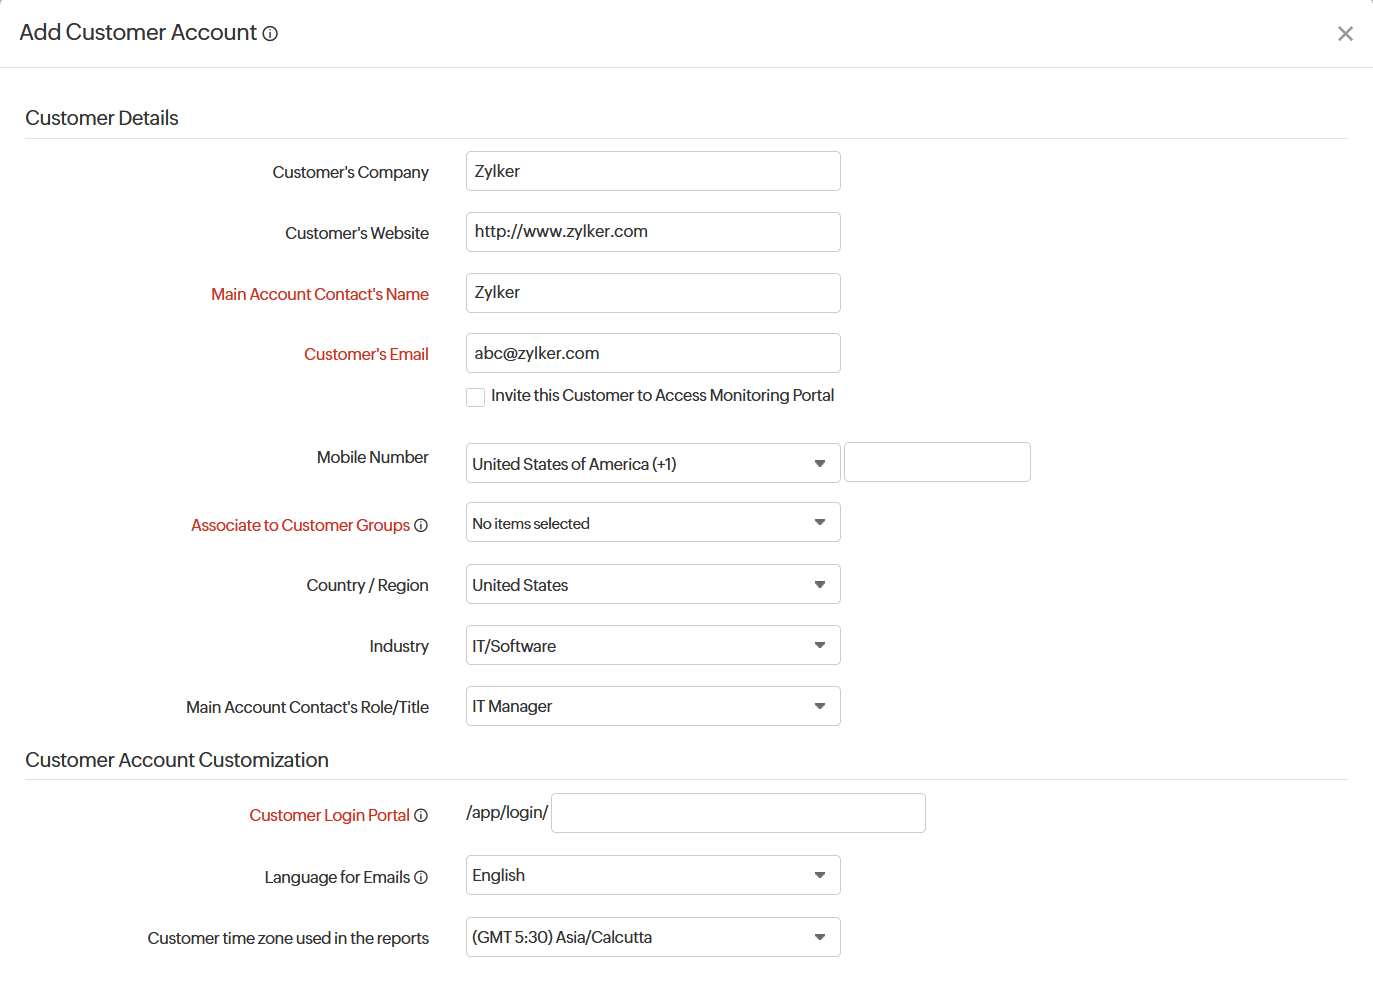The width and height of the screenshot is (1373, 987).
Task: Close the Add Customer Account dialog
Action: [x=1345, y=33]
